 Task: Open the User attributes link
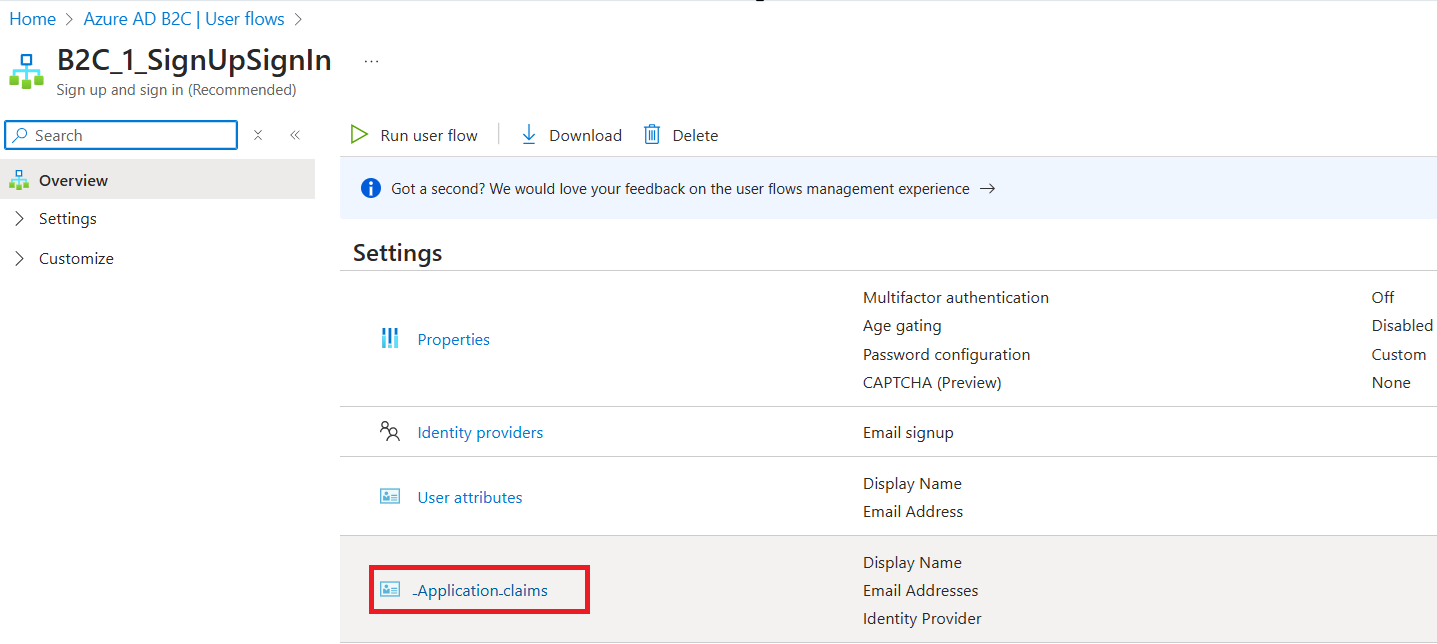tap(470, 498)
